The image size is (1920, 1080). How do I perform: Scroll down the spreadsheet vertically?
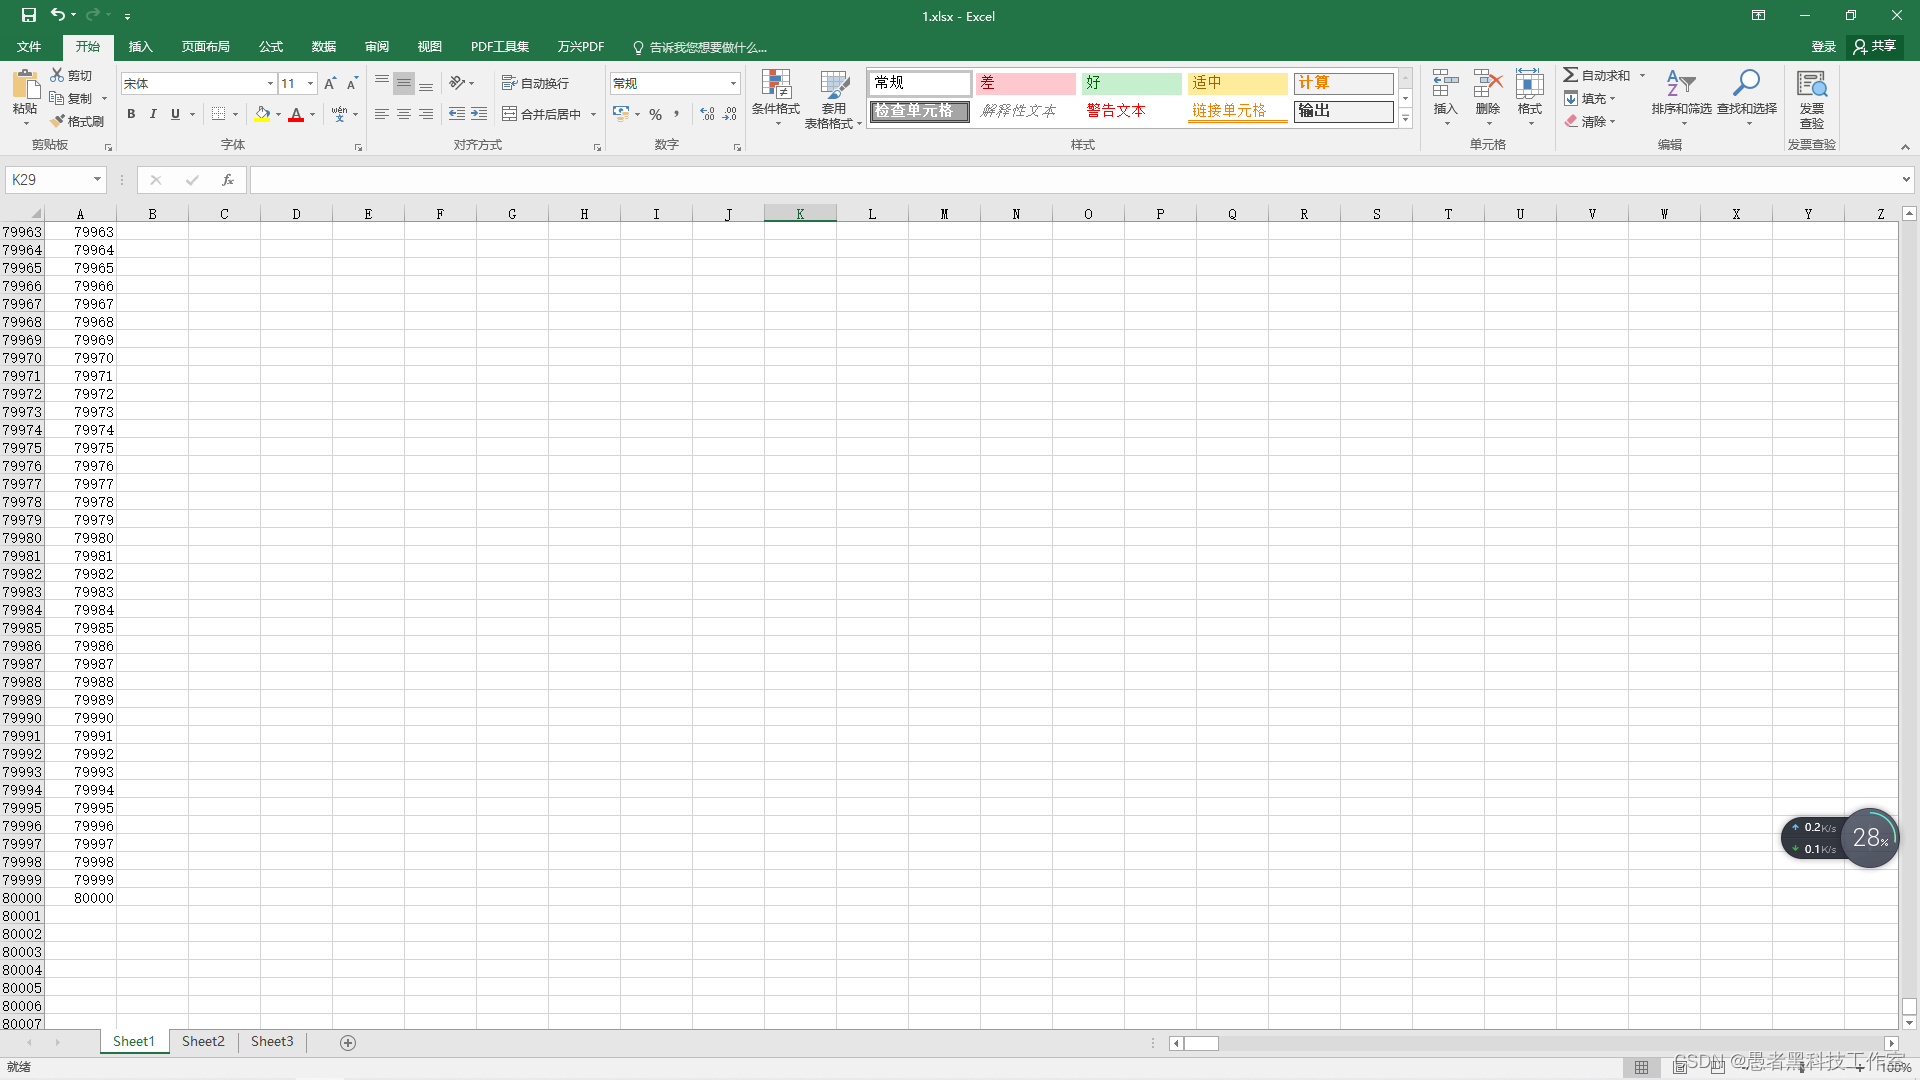point(1908,1023)
